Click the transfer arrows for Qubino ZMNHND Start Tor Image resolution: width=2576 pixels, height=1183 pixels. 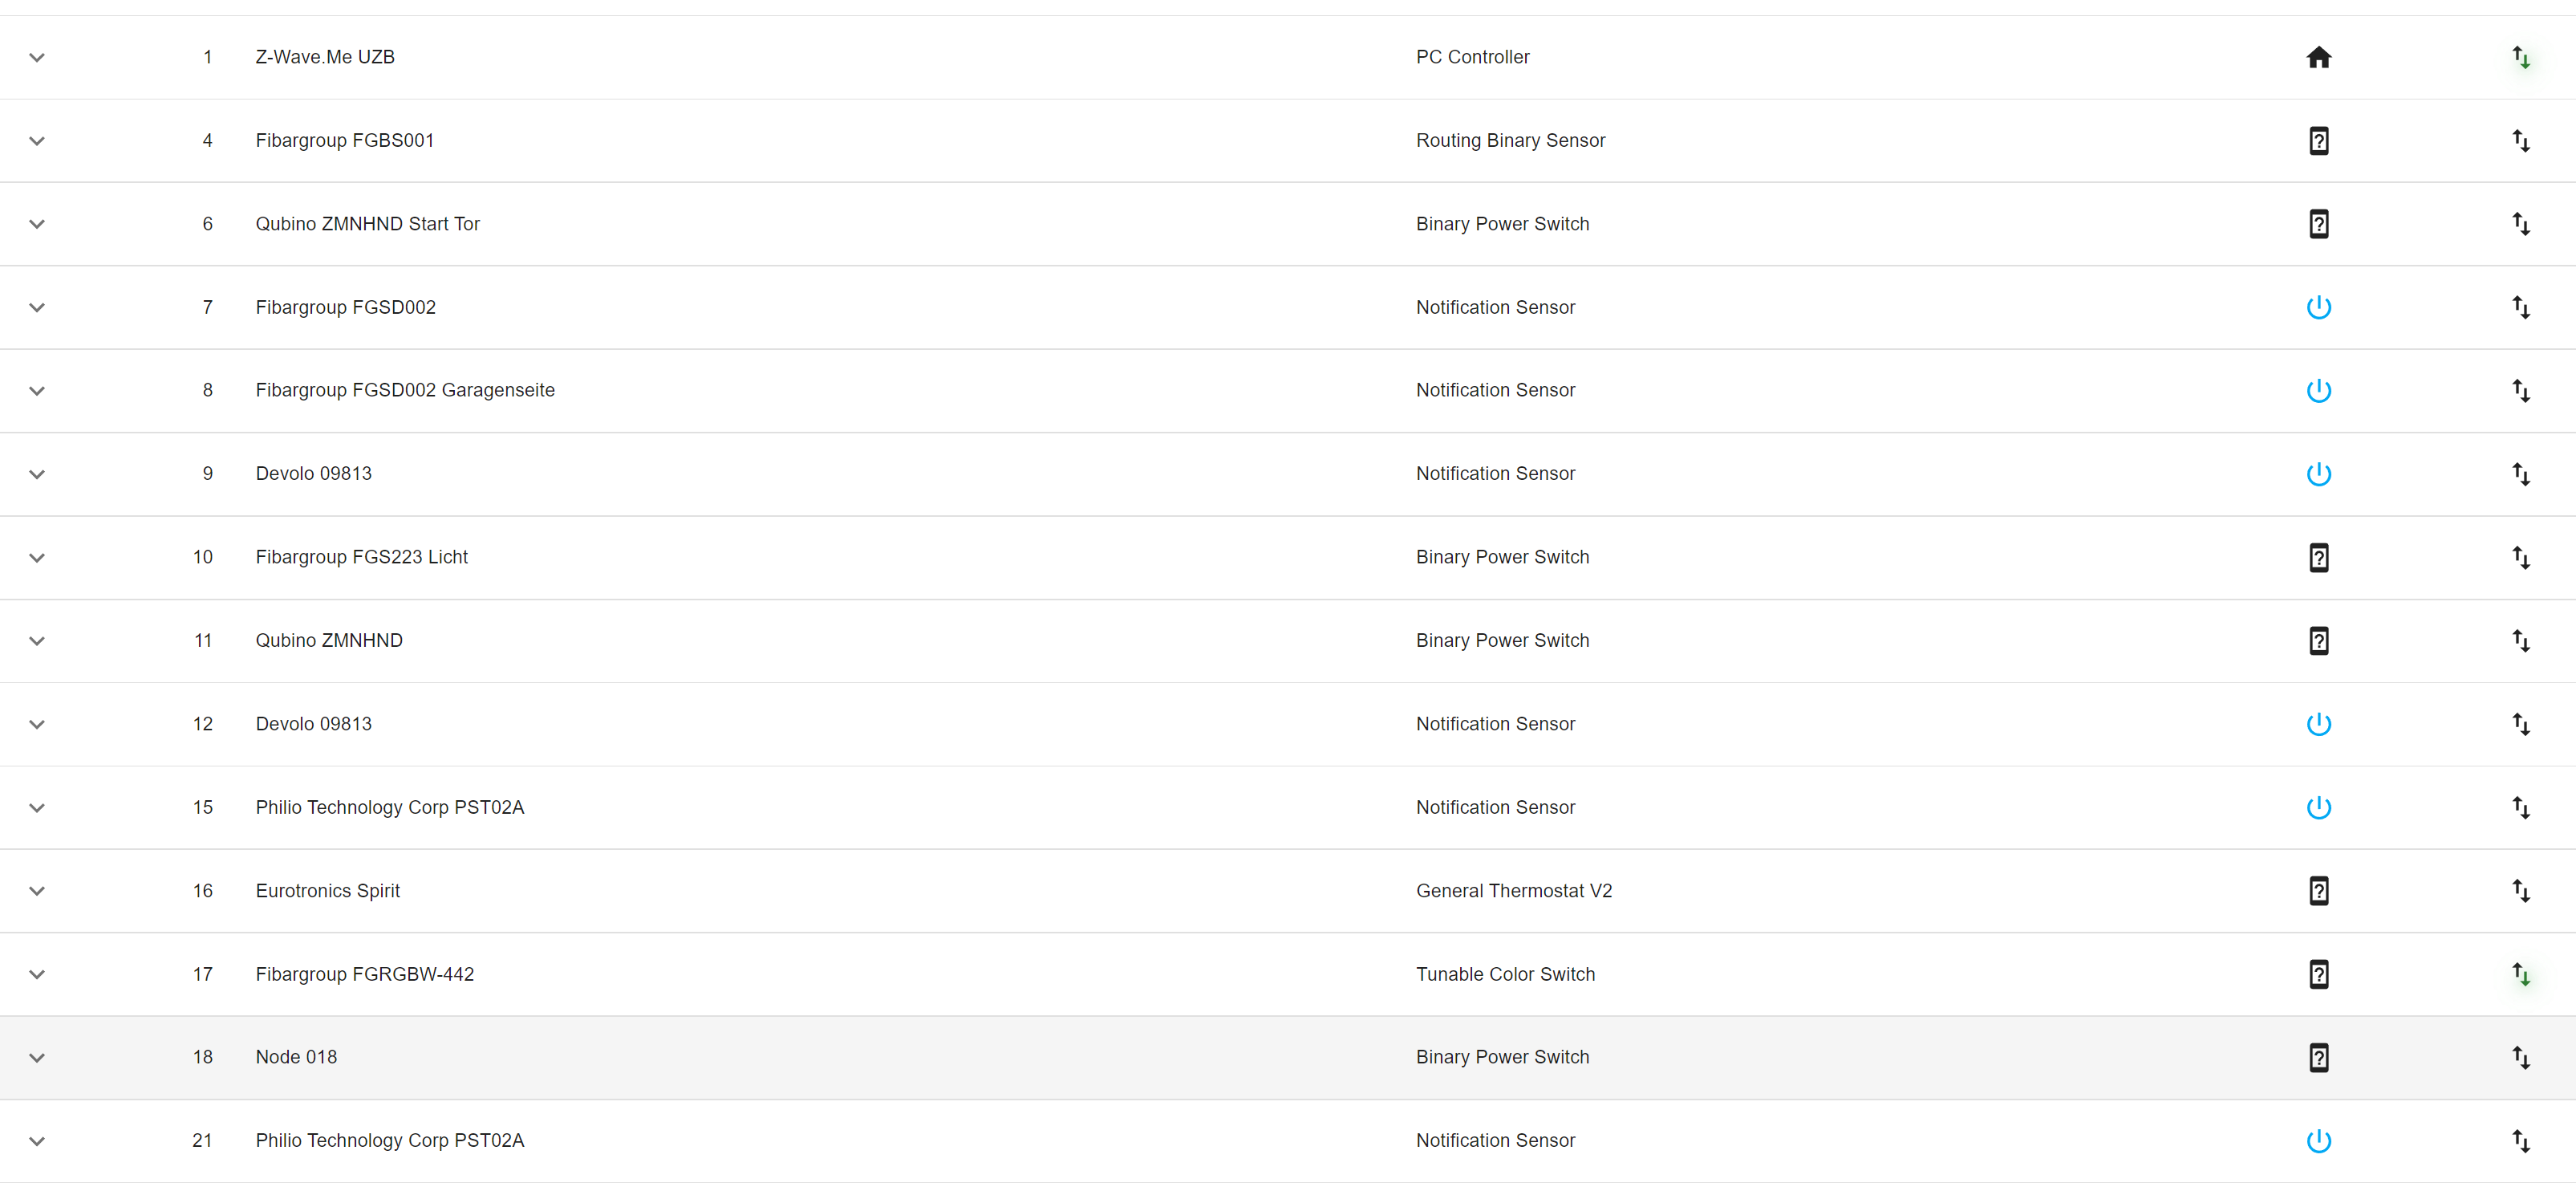point(2520,224)
